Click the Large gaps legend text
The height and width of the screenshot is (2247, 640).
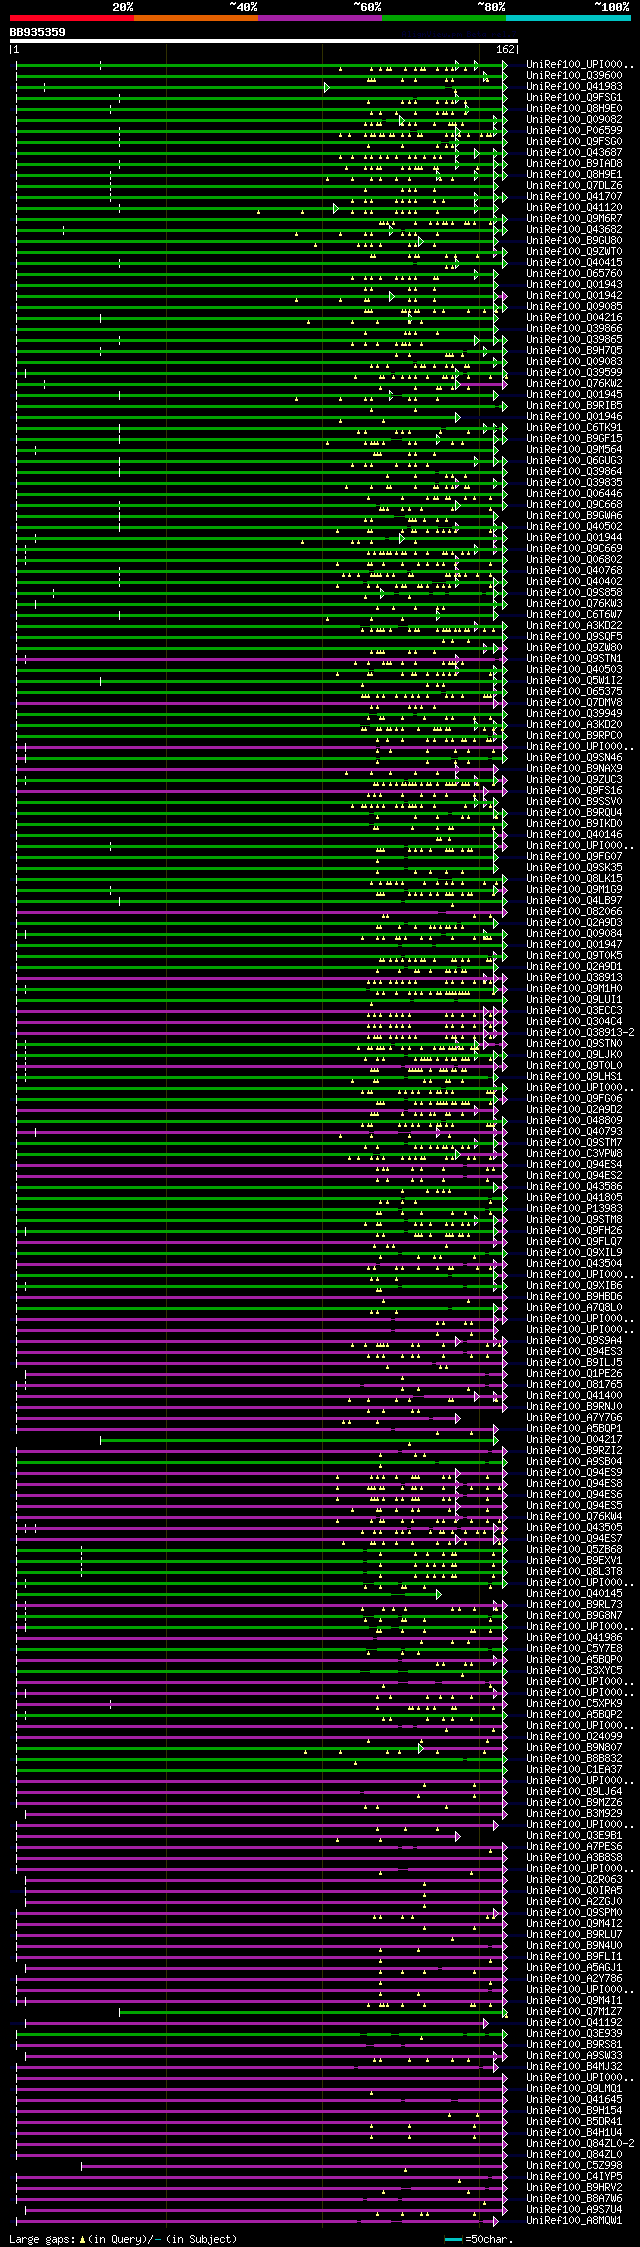[x=123, y=2239]
